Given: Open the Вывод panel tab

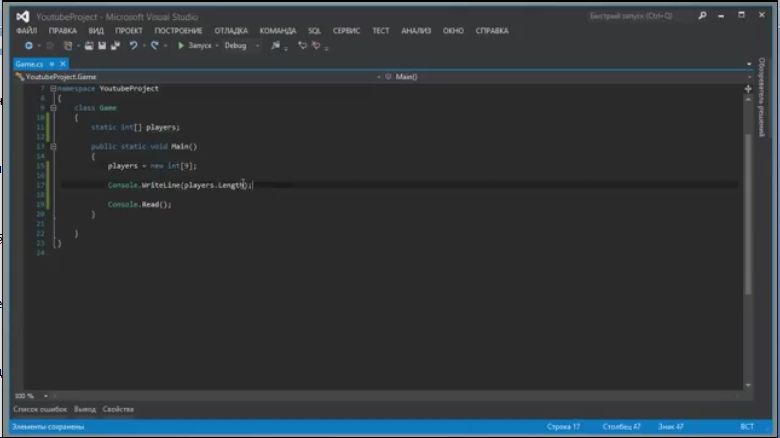Looking at the screenshot, I should coord(85,409).
